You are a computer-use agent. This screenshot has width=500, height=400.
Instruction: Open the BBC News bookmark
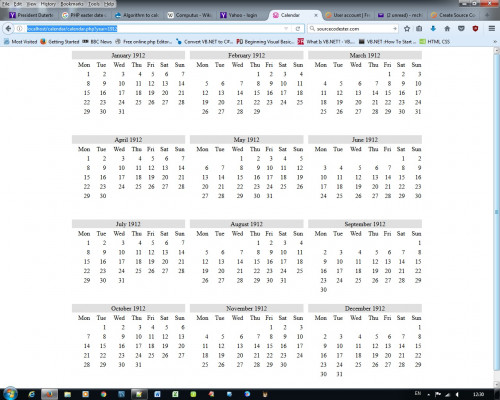(97, 42)
